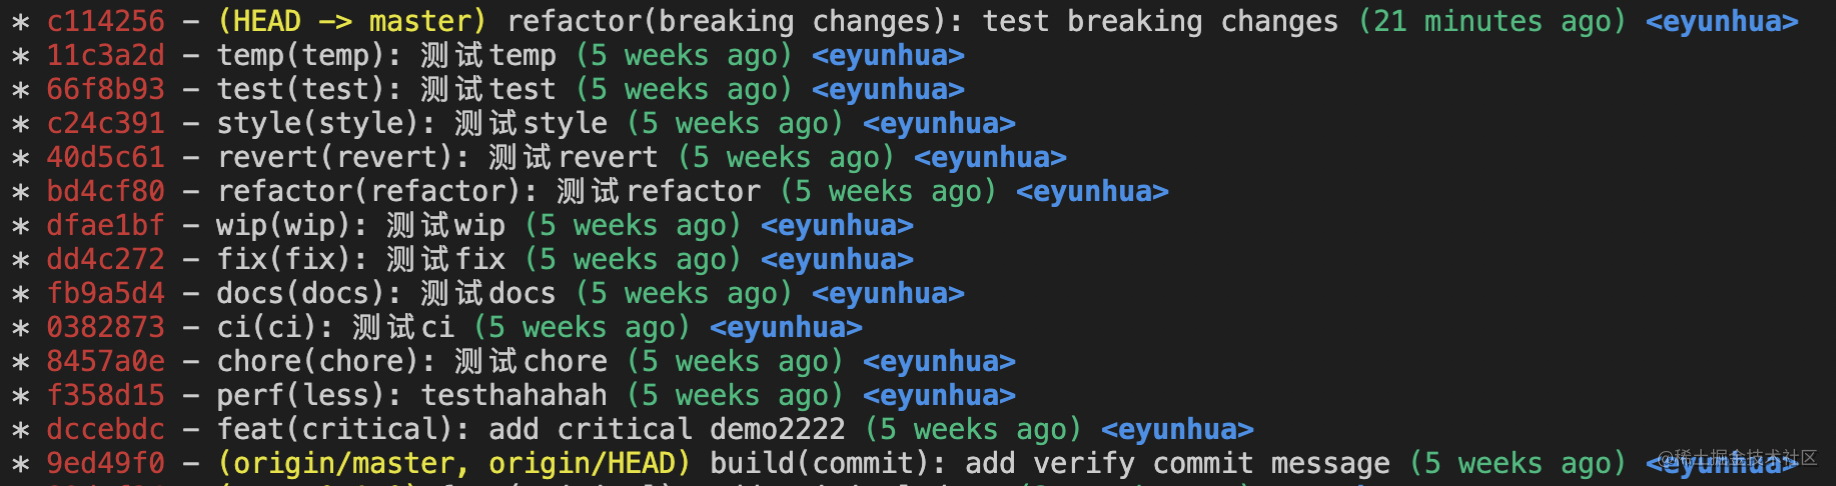Click commit hash f358d15
The height and width of the screenshot is (486, 1836).
click(x=105, y=395)
